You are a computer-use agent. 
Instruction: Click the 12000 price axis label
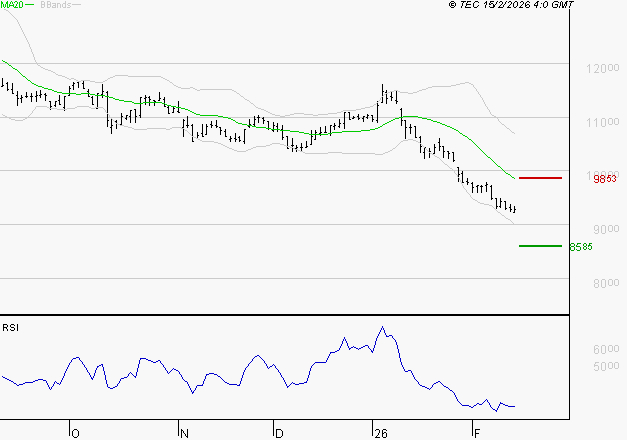(603, 68)
